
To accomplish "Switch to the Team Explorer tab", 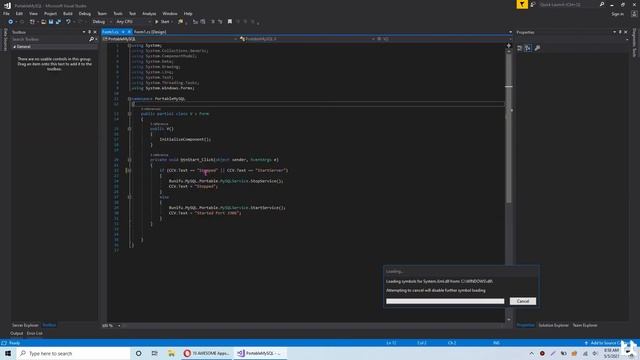I will (x=585, y=325).
